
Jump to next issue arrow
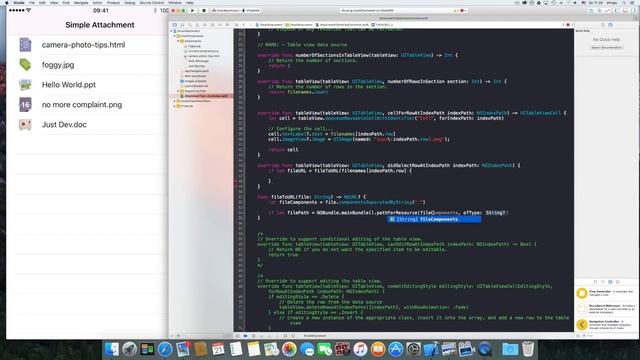[572, 25]
